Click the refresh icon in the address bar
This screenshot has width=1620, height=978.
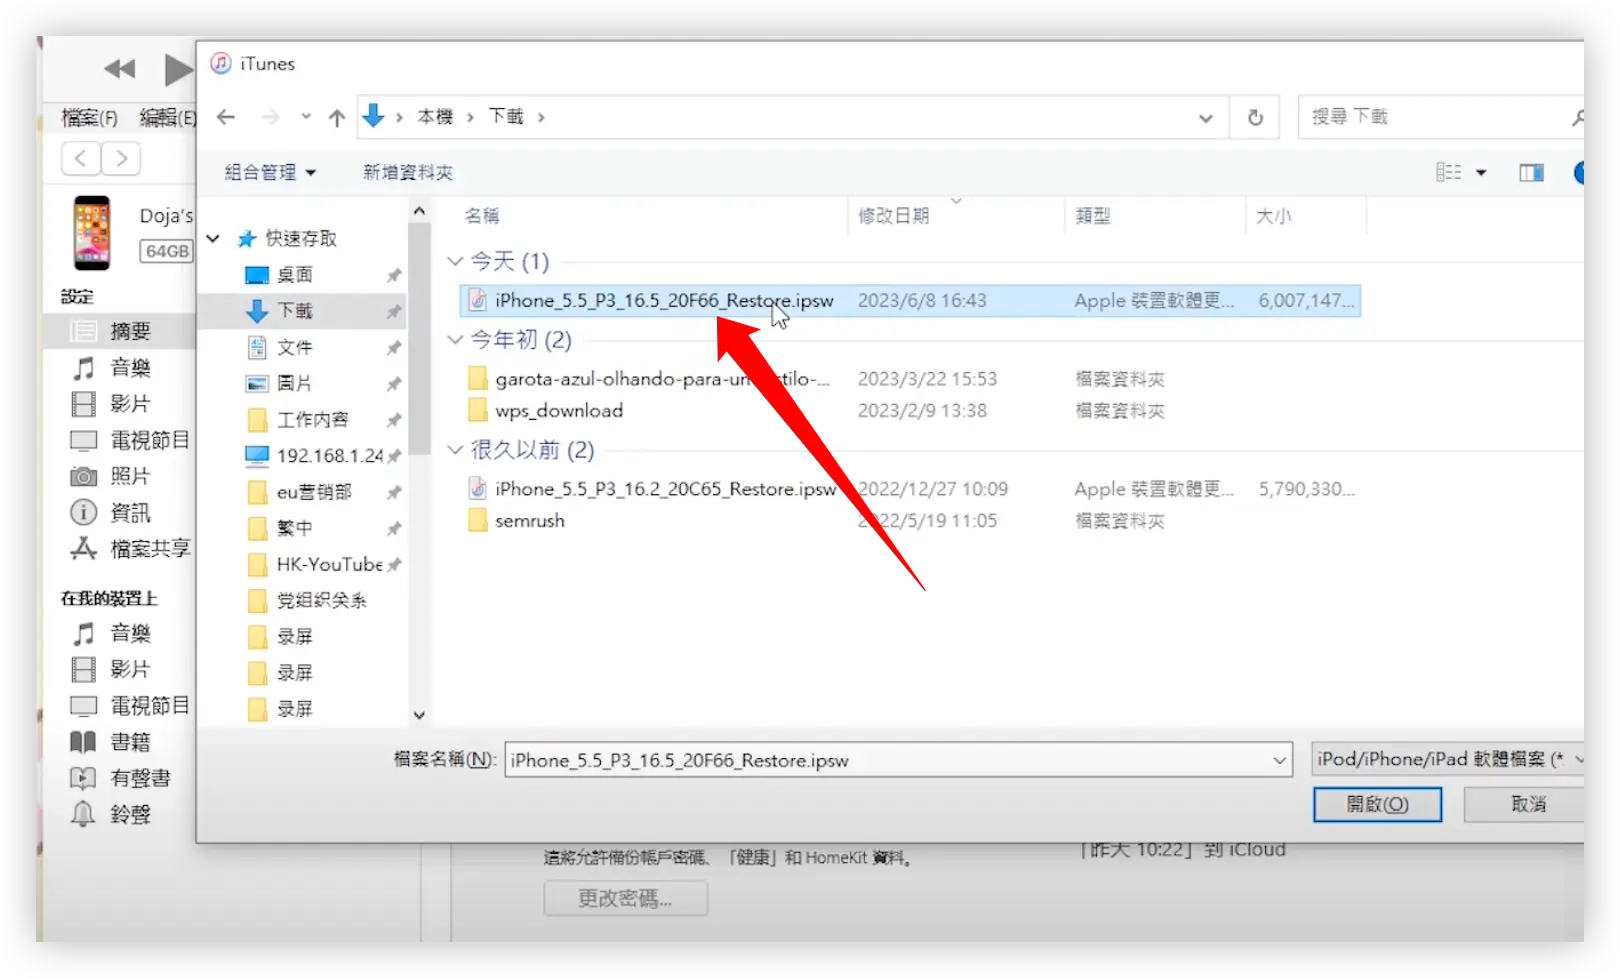(1255, 117)
